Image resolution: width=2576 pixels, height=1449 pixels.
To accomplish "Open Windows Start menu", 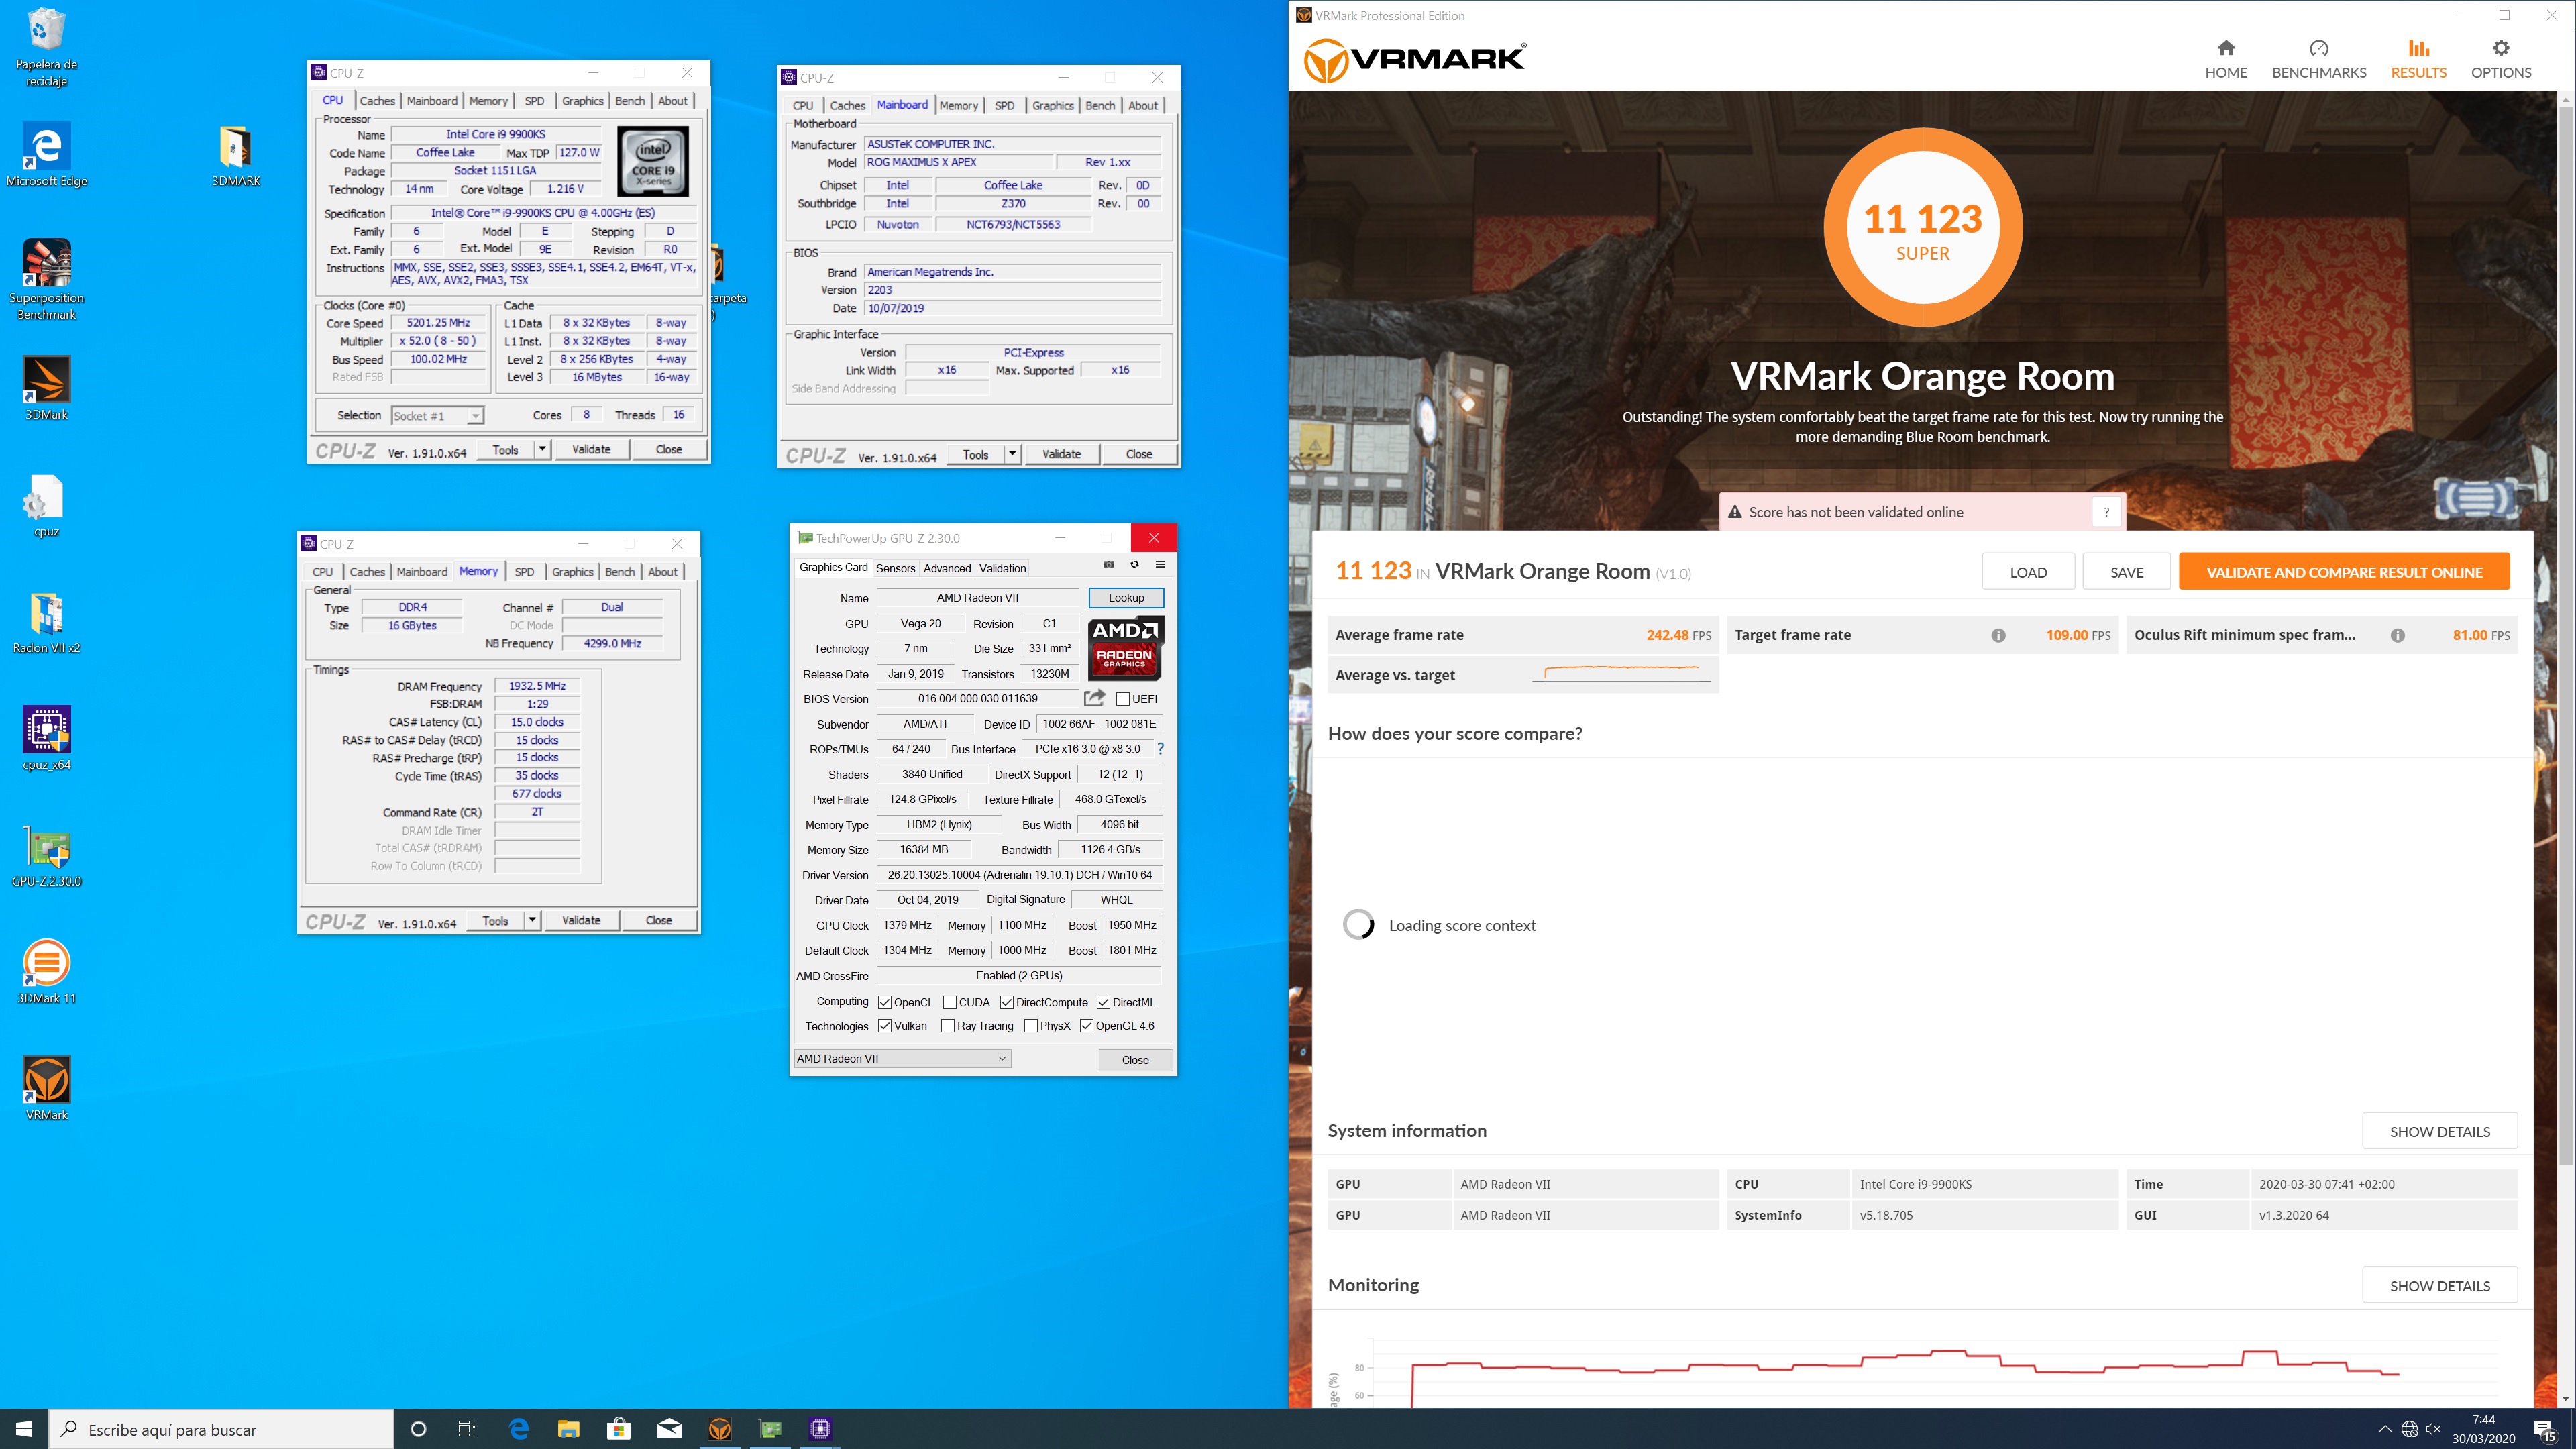I will click(24, 1429).
